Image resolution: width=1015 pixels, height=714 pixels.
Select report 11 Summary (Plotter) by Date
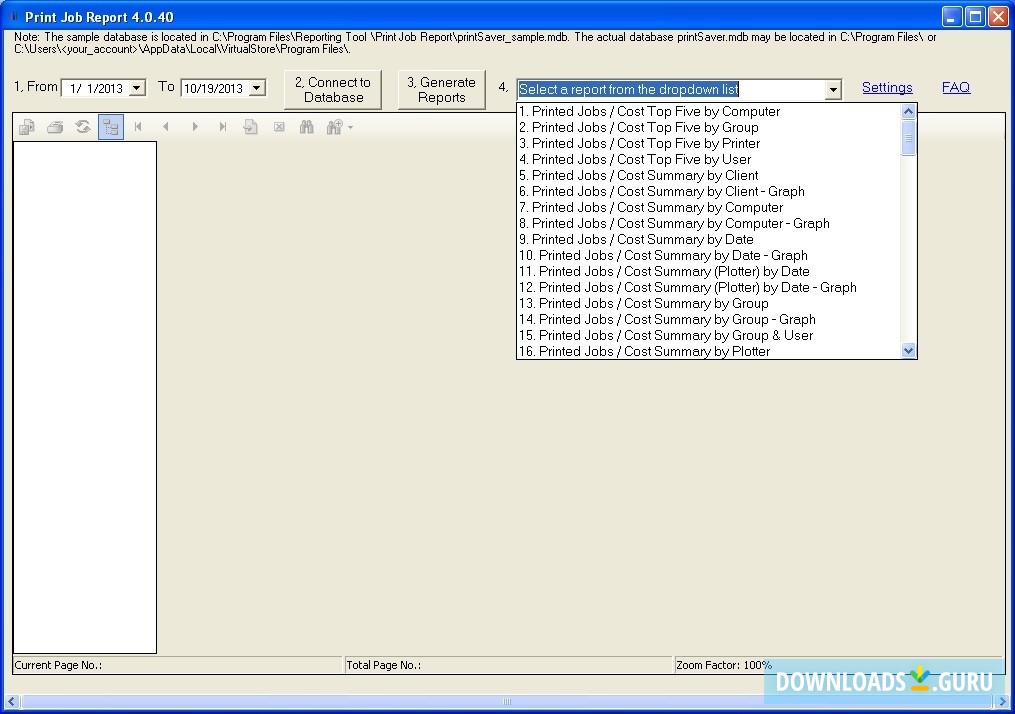[708, 271]
